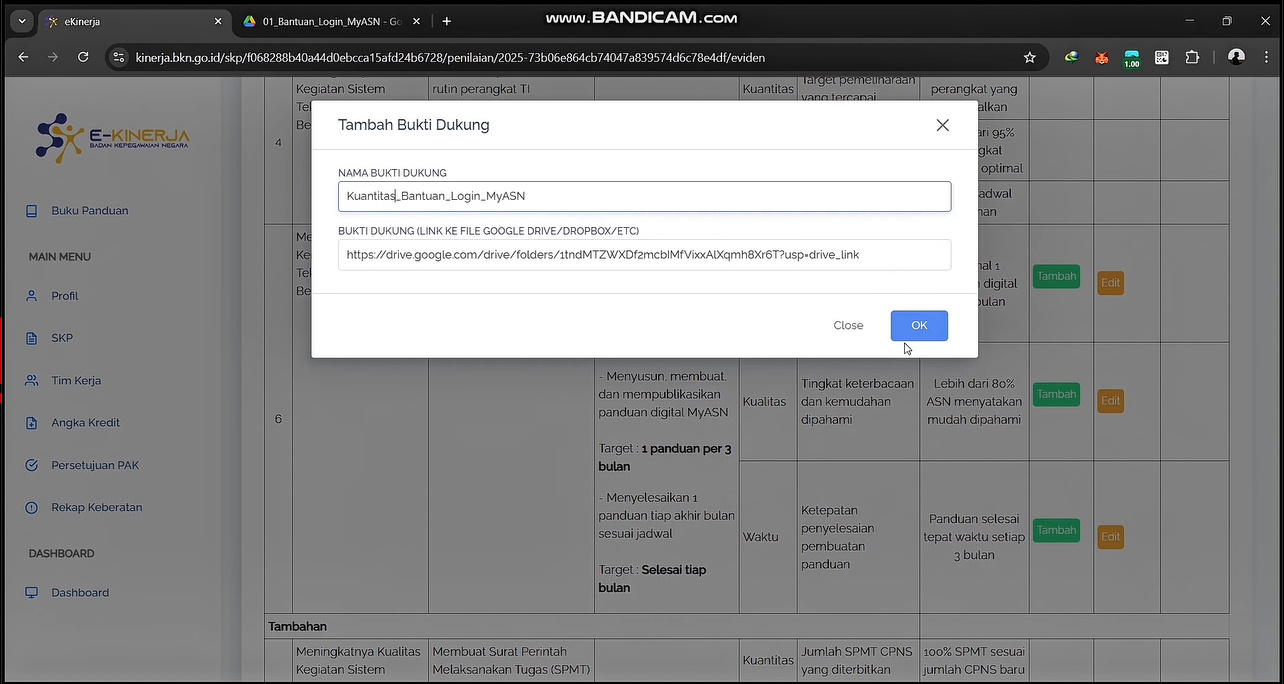This screenshot has width=1284, height=684.
Task: Click the Profil person icon
Action: (32, 296)
